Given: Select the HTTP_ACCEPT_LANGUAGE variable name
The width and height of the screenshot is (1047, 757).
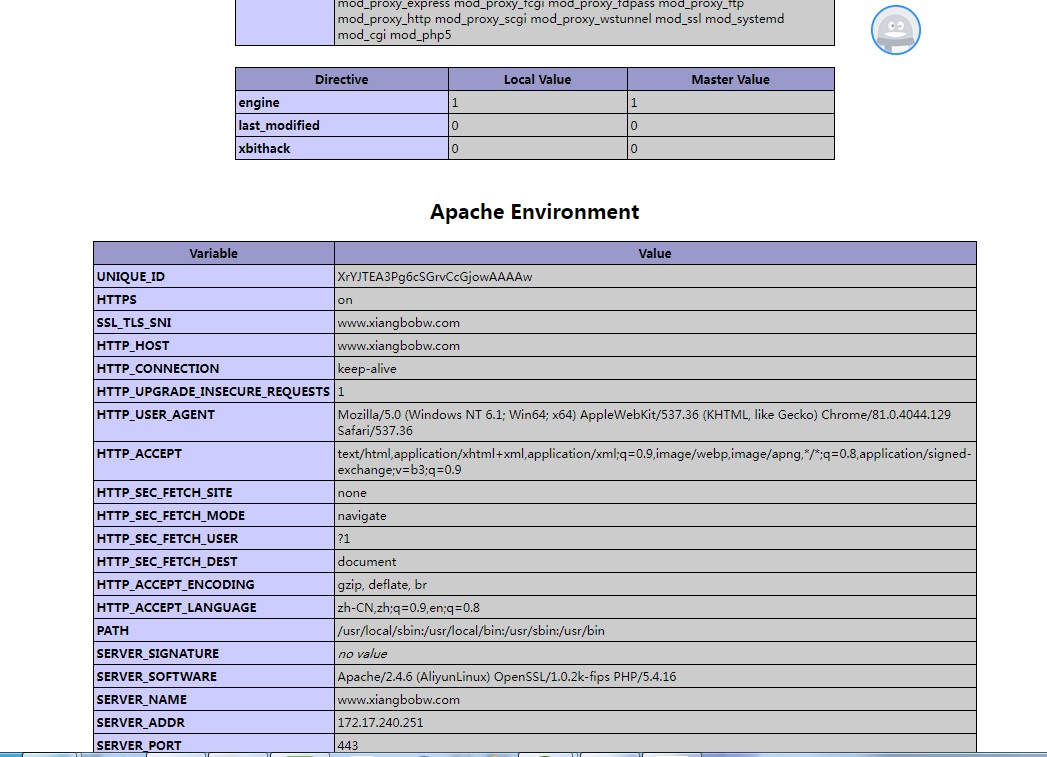Looking at the screenshot, I should point(177,607).
